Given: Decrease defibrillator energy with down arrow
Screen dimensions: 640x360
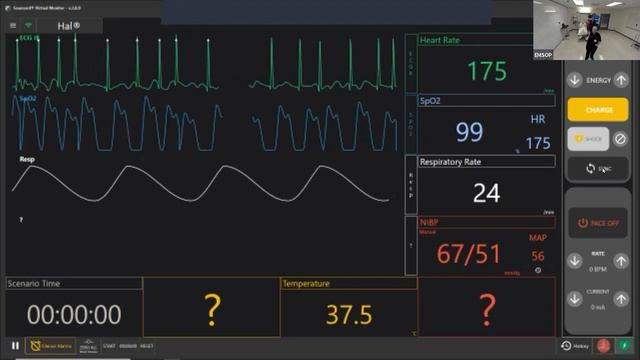Looking at the screenshot, I should click(575, 80).
